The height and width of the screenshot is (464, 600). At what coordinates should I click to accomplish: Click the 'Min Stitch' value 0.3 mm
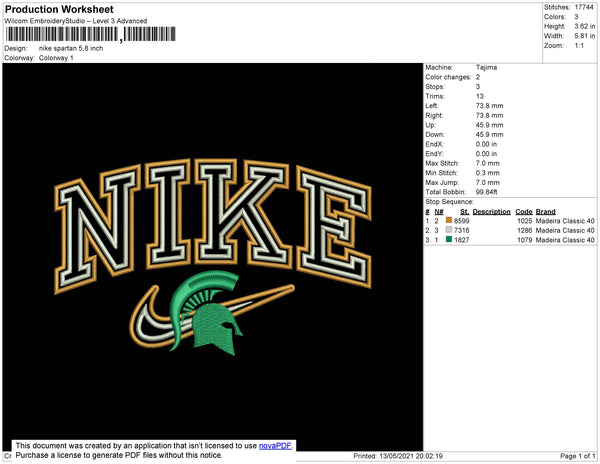click(x=488, y=173)
